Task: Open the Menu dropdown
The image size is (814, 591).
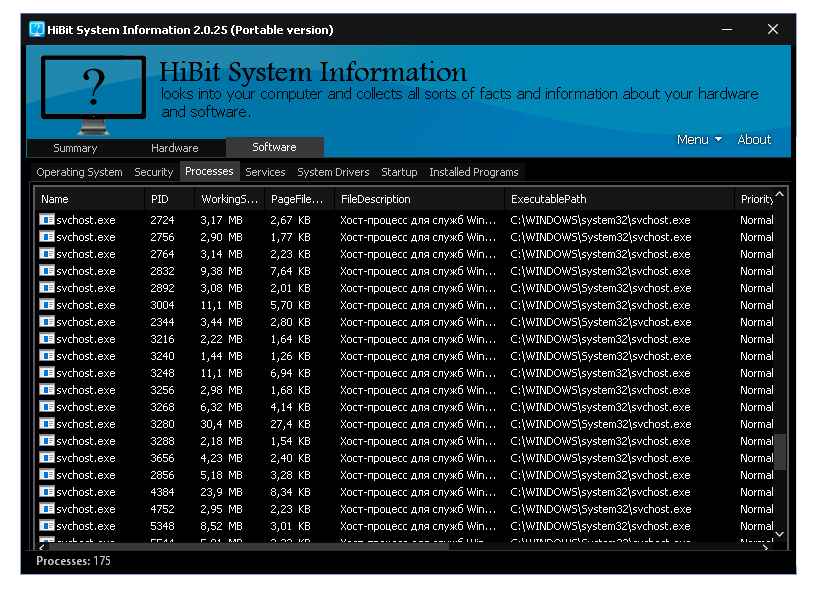Action: pos(699,140)
